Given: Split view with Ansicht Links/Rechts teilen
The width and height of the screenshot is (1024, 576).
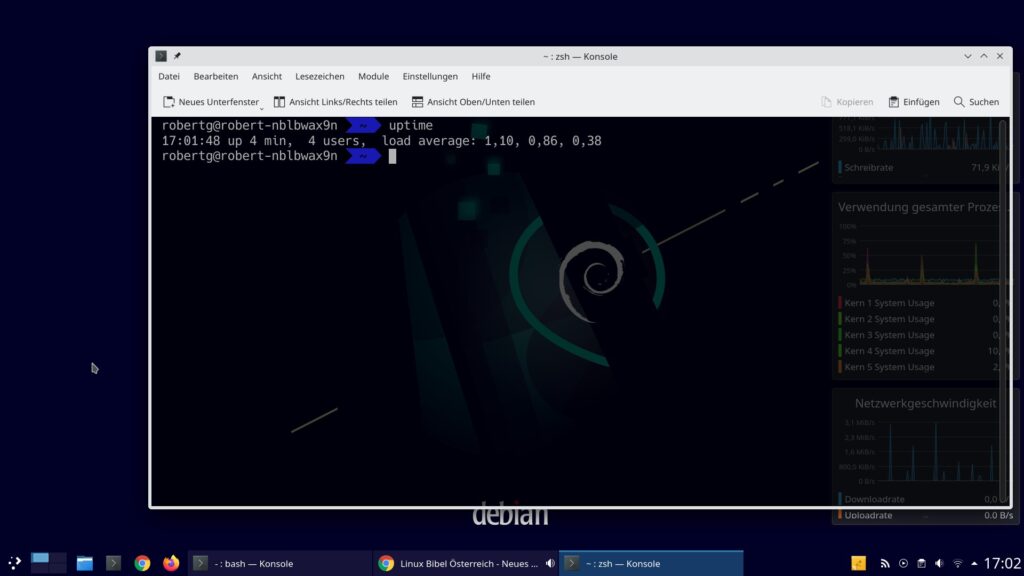Looking at the screenshot, I should pyautogui.click(x=335, y=102).
